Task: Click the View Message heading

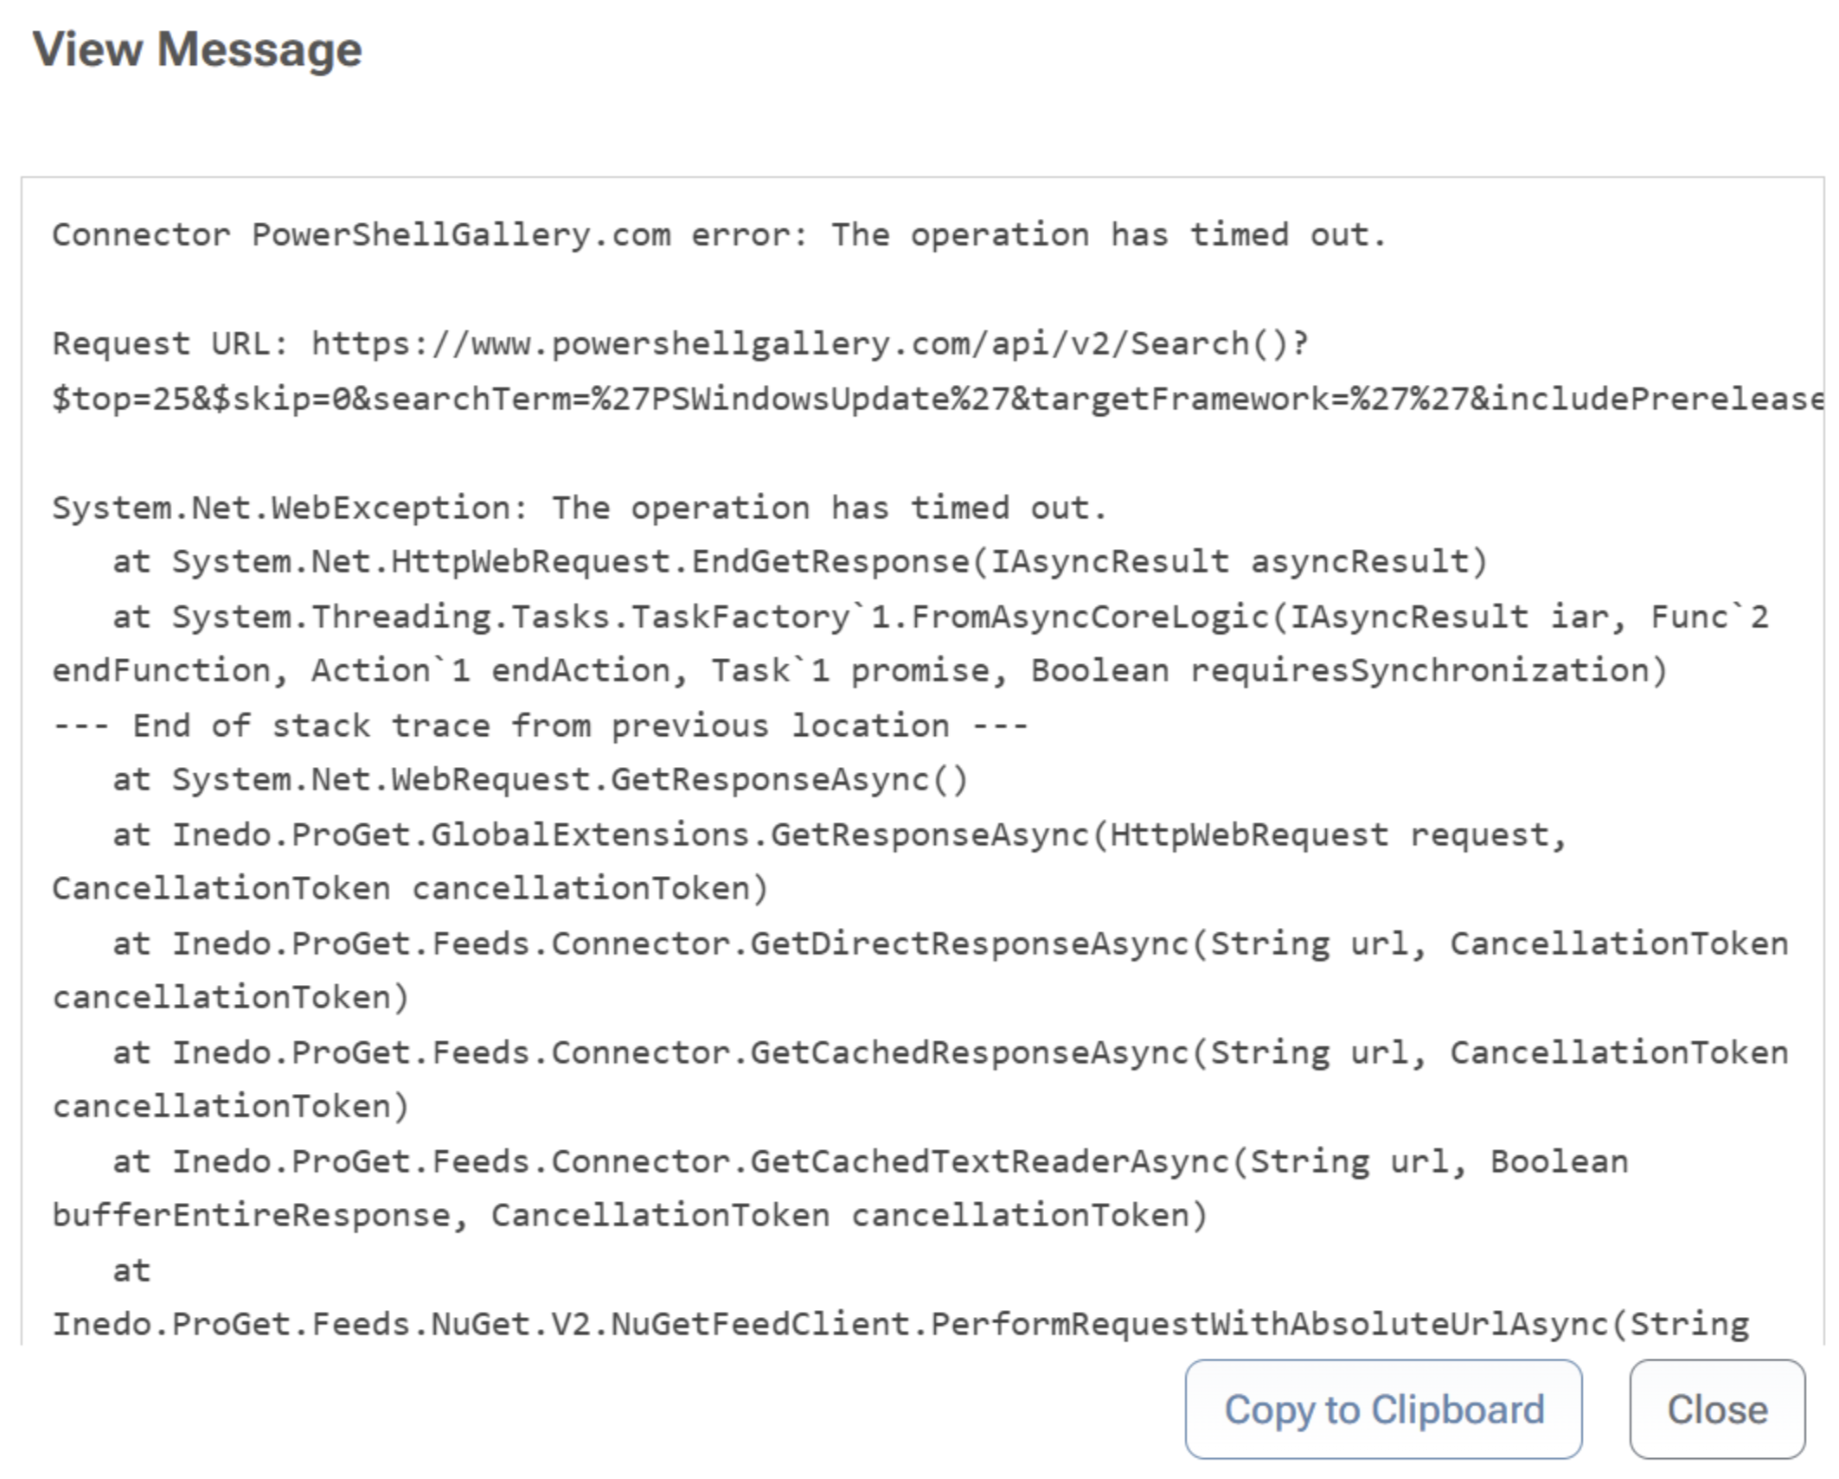Action: (x=197, y=49)
